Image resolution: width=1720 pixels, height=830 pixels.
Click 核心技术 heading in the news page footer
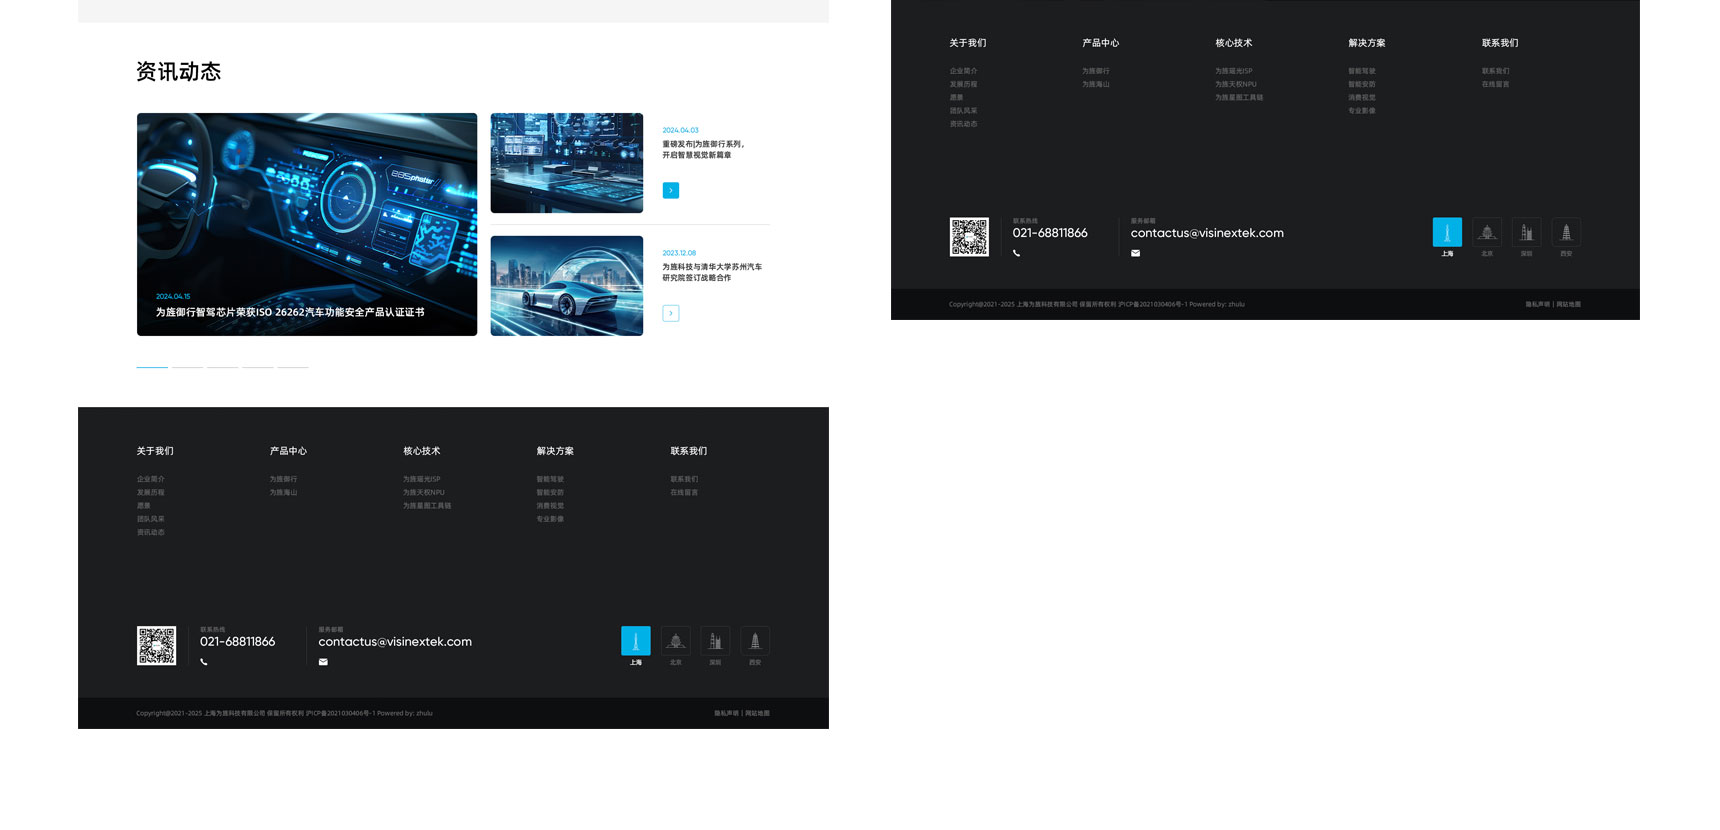422,451
